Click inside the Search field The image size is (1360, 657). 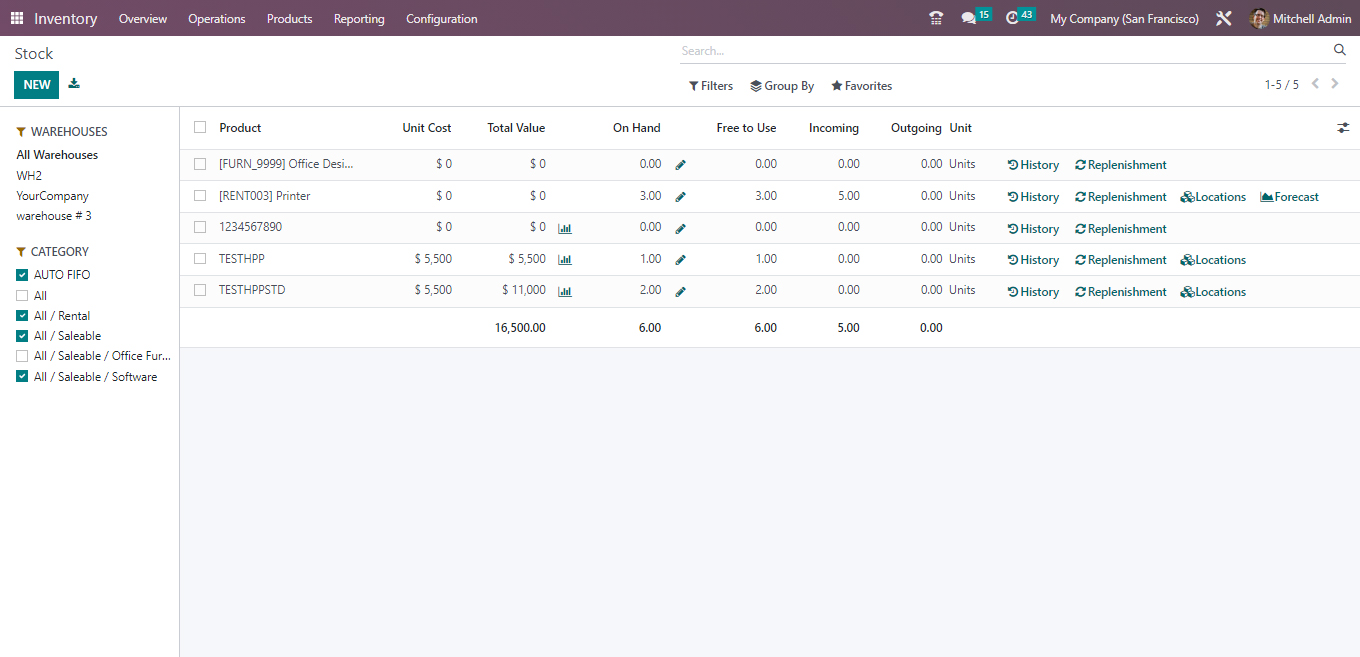(x=900, y=50)
